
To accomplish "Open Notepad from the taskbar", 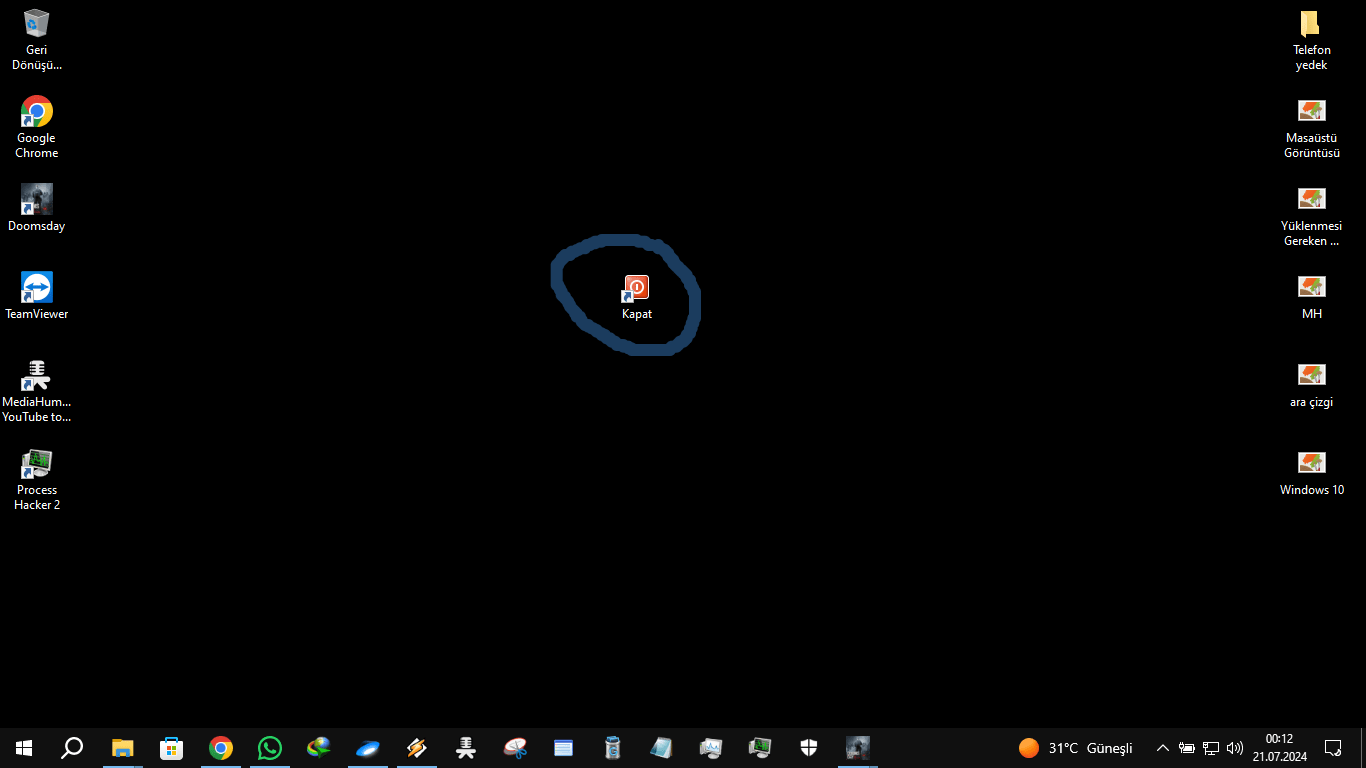I will coord(661,748).
